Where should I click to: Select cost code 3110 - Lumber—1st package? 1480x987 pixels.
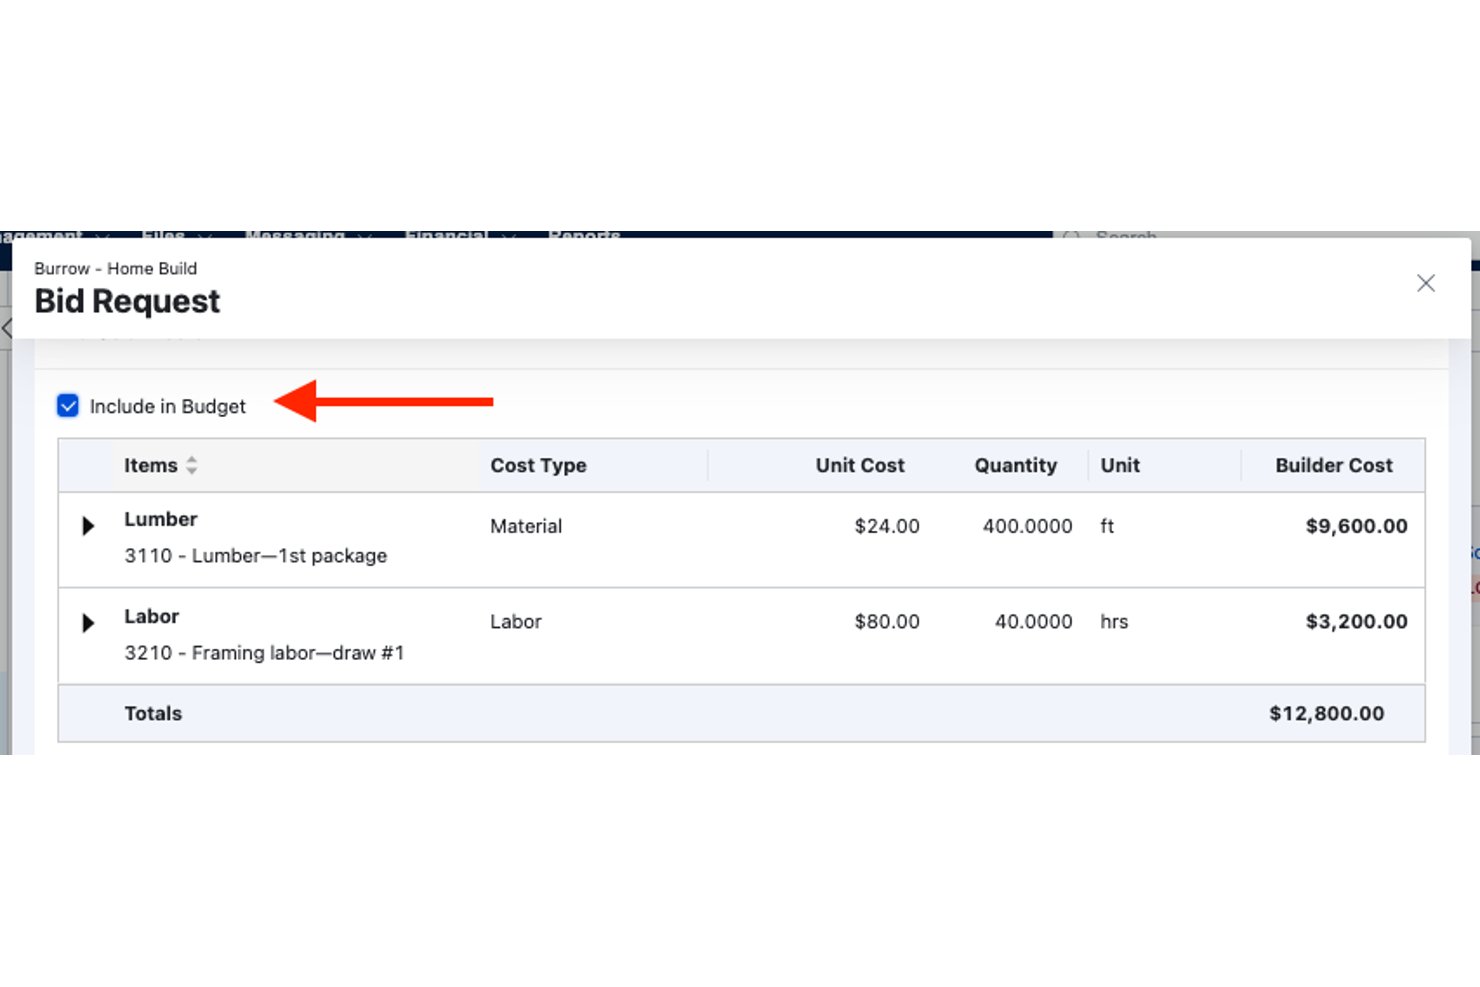click(255, 555)
